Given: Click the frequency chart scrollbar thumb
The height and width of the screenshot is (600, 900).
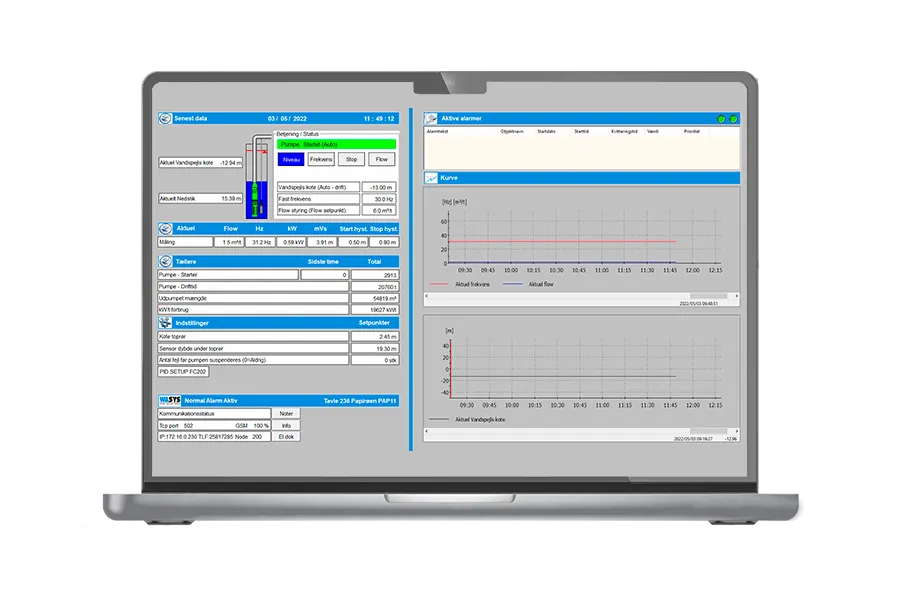Looking at the screenshot, I should (x=708, y=296).
